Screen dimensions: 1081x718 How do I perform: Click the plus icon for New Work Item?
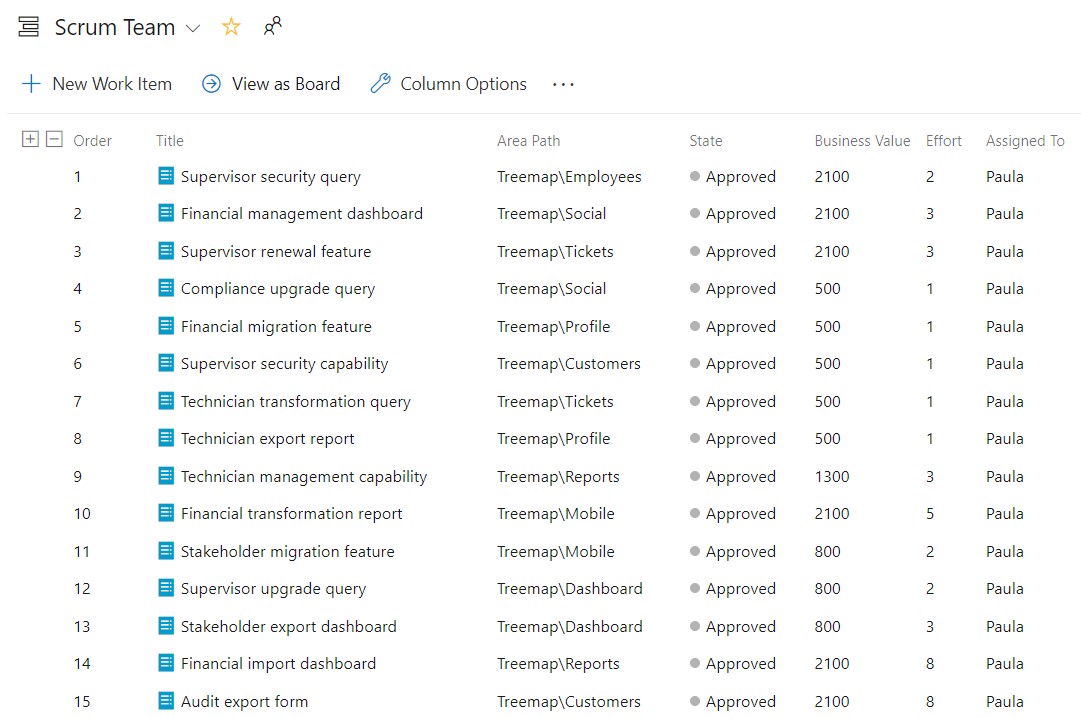31,84
